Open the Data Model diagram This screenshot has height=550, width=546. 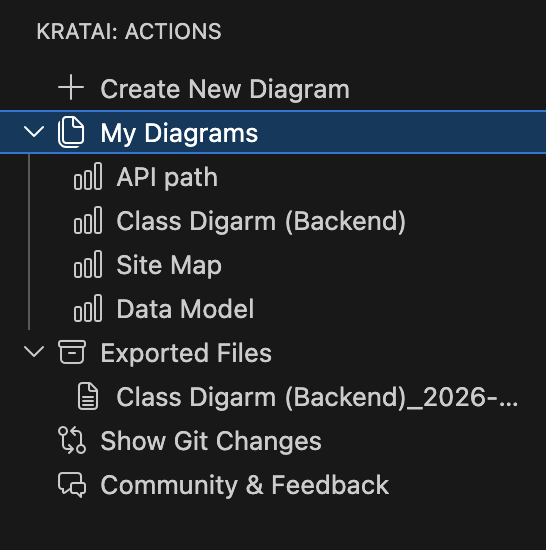pyautogui.click(x=185, y=309)
